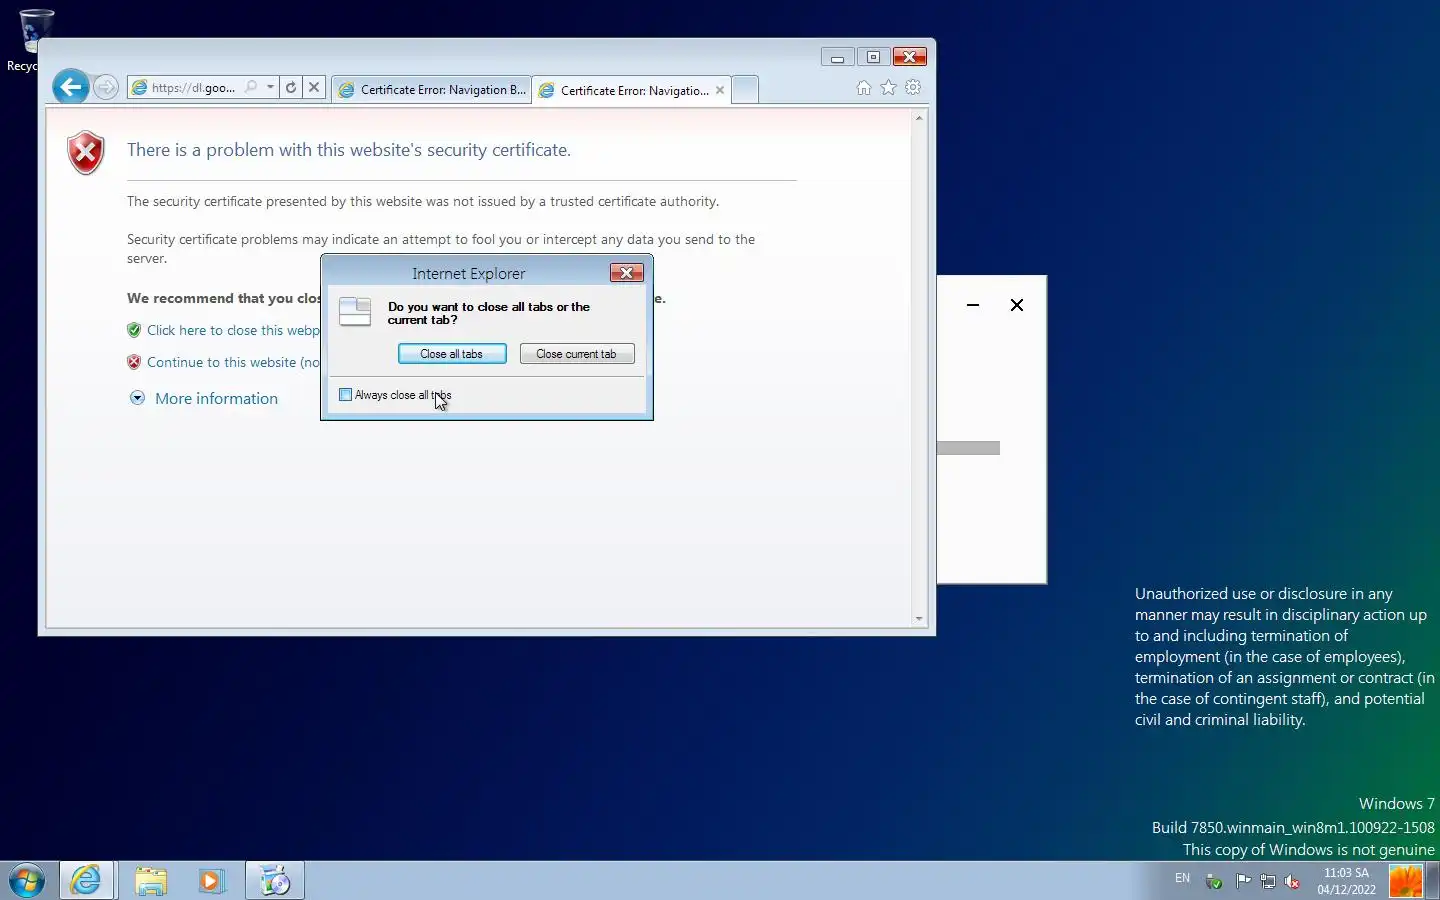This screenshot has width=1440, height=900.
Task: Minimize the small white window
Action: [973, 305]
